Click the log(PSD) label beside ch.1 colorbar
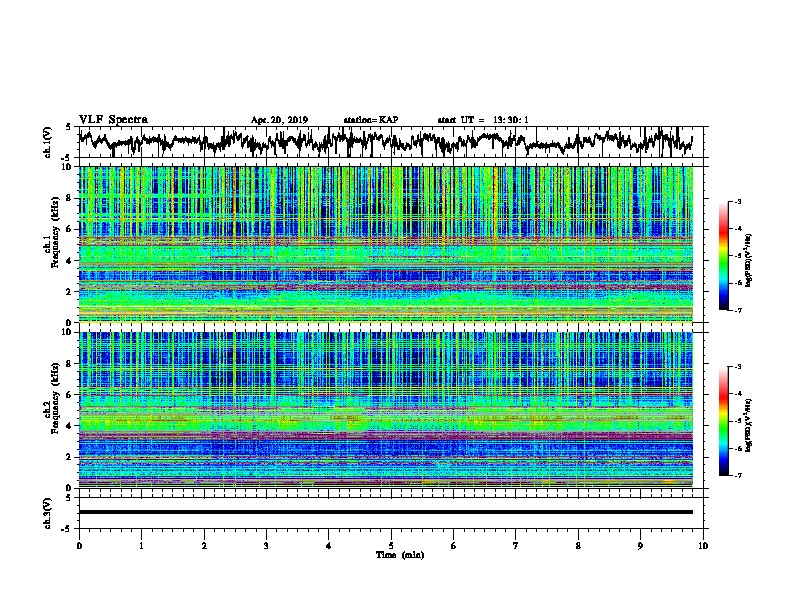The width and height of the screenshot is (792, 612). [748, 260]
